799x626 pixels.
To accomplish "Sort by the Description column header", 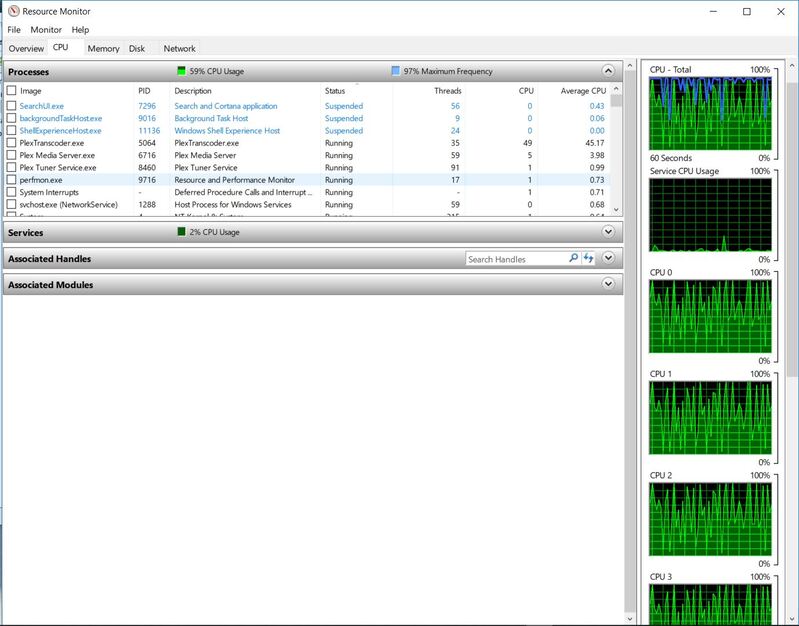I will [x=193, y=91].
